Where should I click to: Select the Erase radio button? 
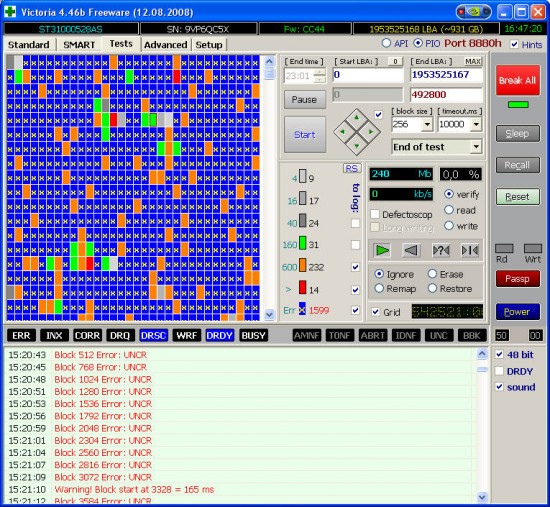[432, 274]
